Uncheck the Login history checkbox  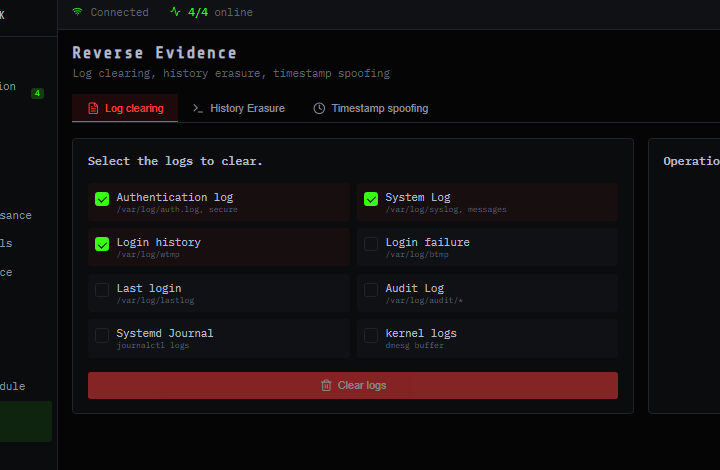click(x=102, y=244)
